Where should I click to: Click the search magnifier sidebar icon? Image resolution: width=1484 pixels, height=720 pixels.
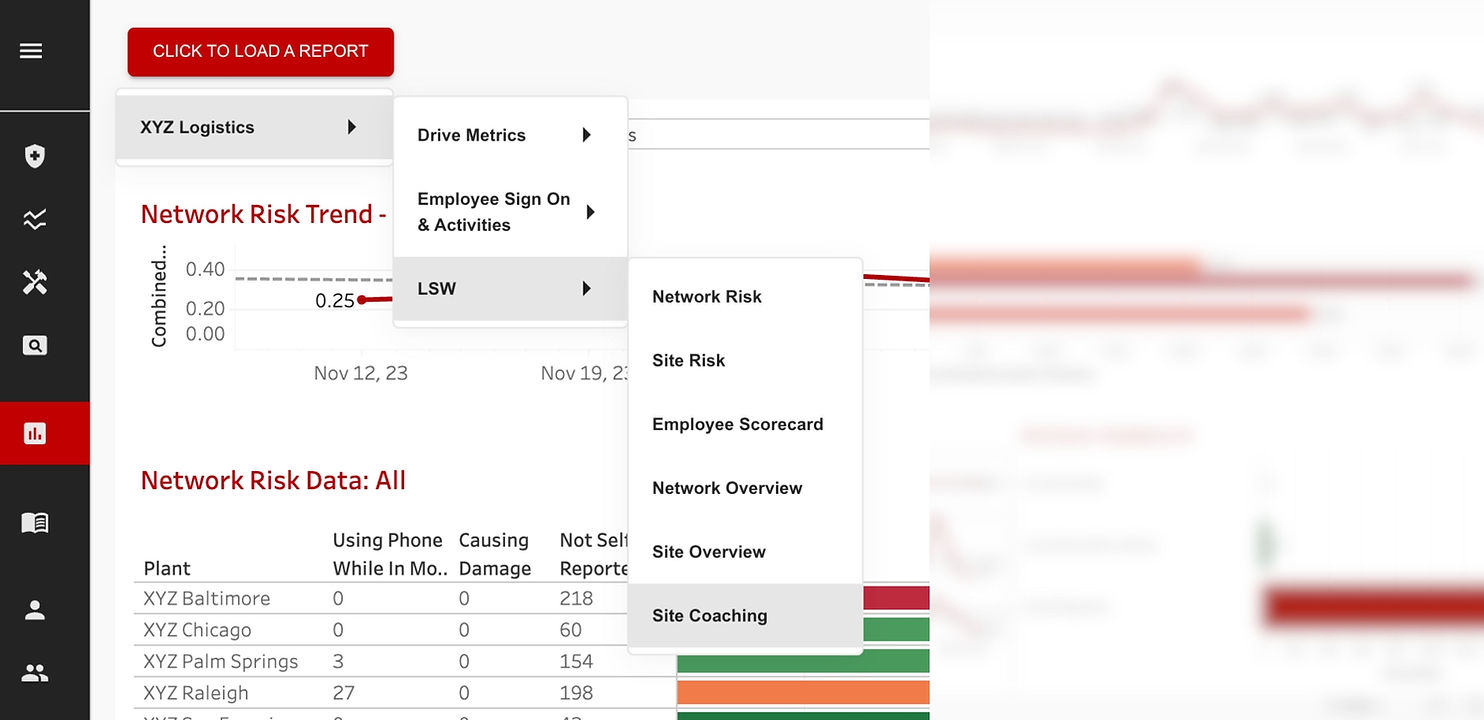click(x=35, y=346)
